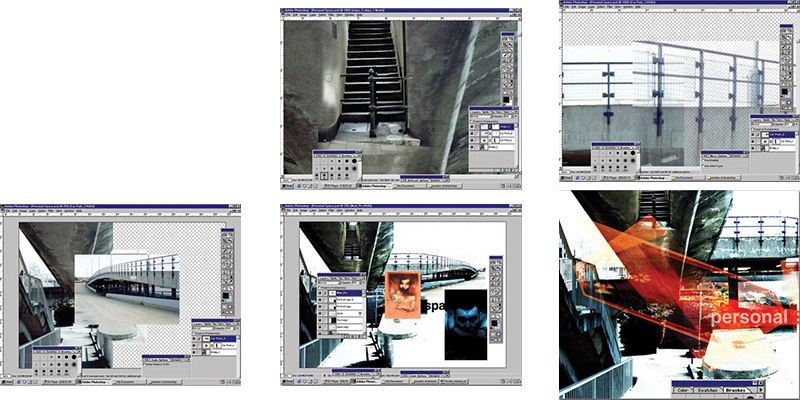Image resolution: width=800 pixels, height=400 pixels.
Task: Open layer blend mode dropdown in portraits screenshot
Action: 329,283
